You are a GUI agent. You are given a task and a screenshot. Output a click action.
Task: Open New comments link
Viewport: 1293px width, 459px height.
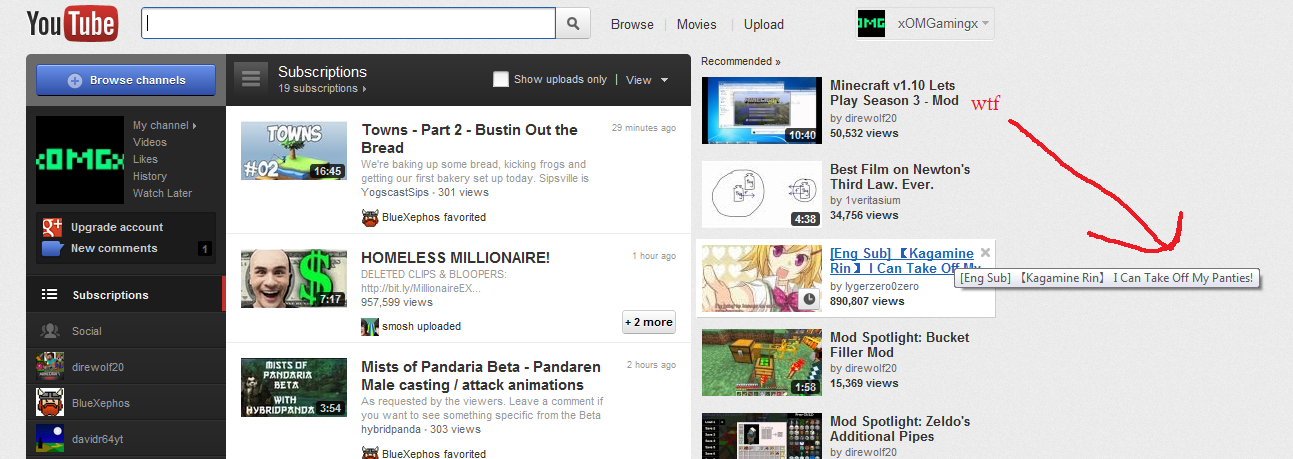[114, 248]
